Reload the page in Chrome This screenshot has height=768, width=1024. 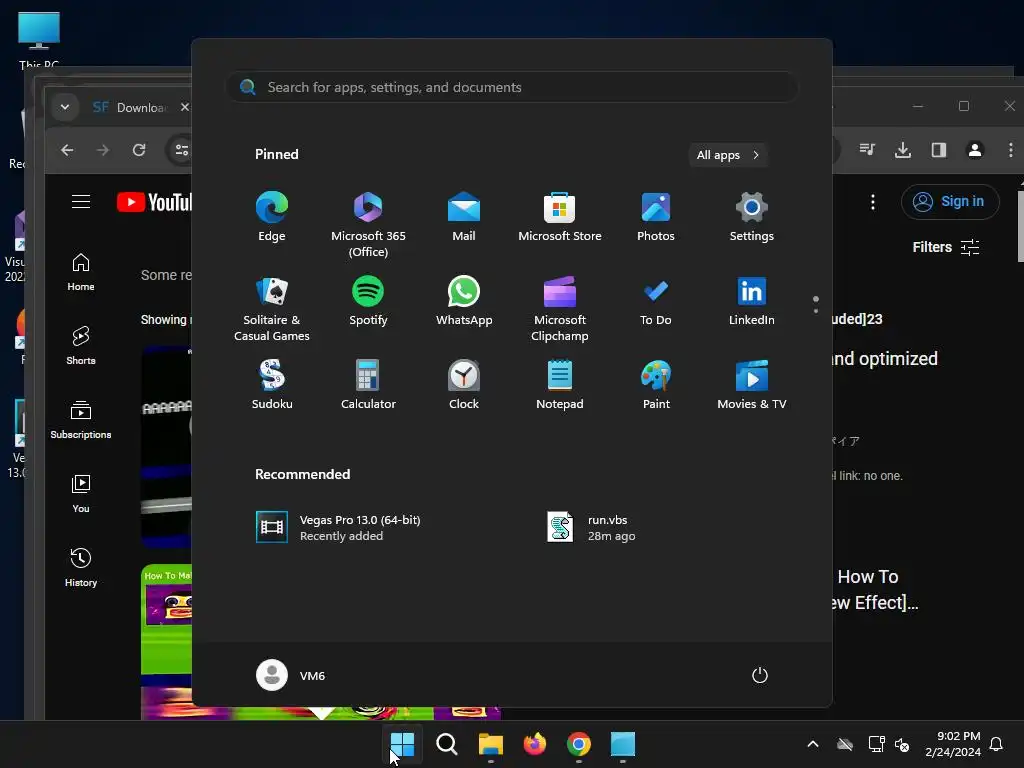[x=139, y=150]
